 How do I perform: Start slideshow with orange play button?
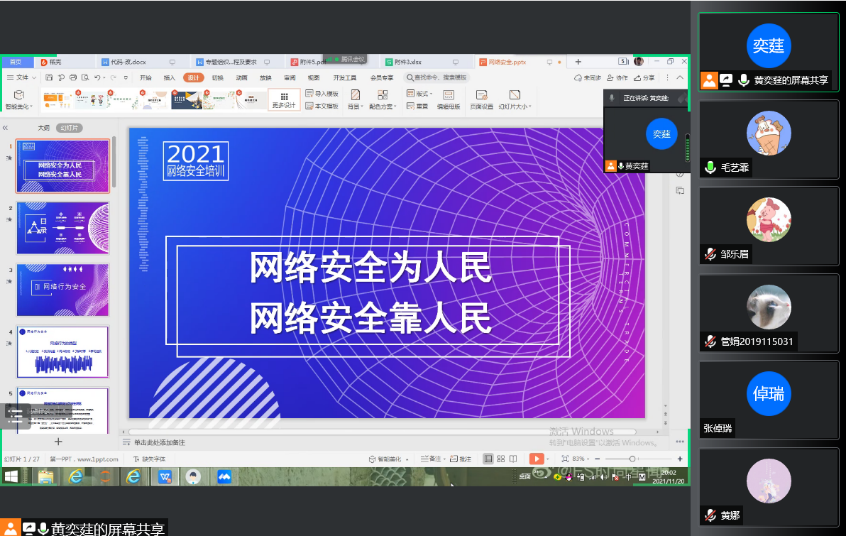(x=536, y=459)
